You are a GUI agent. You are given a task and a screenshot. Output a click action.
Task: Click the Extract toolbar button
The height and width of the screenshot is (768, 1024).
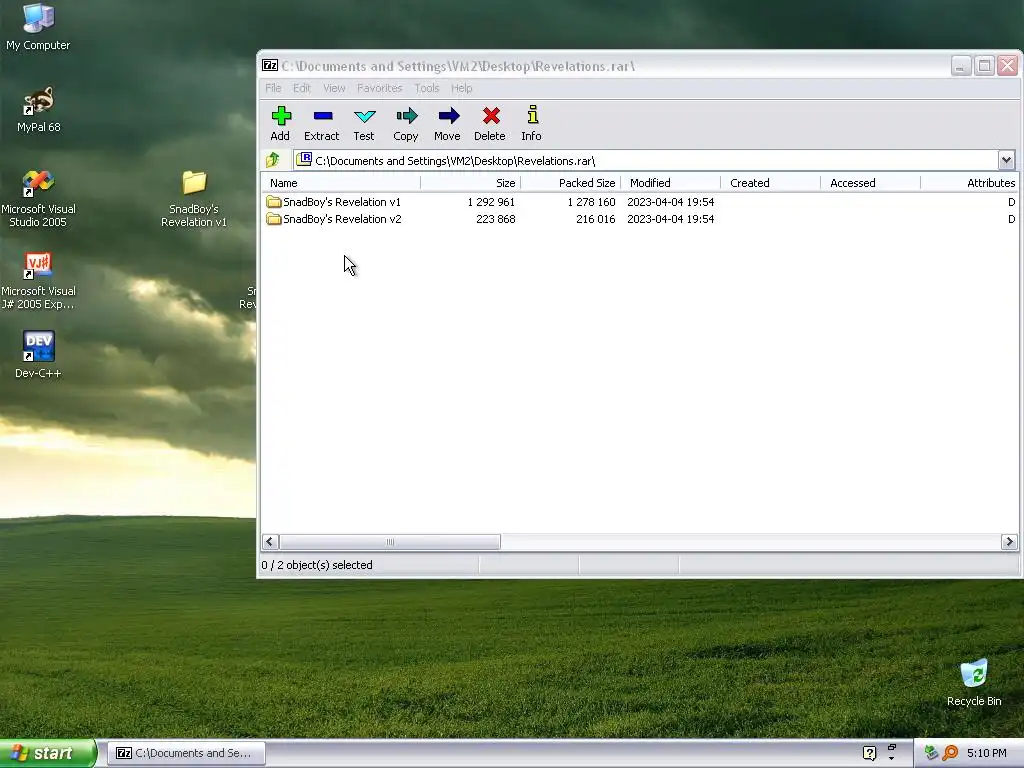(321, 123)
